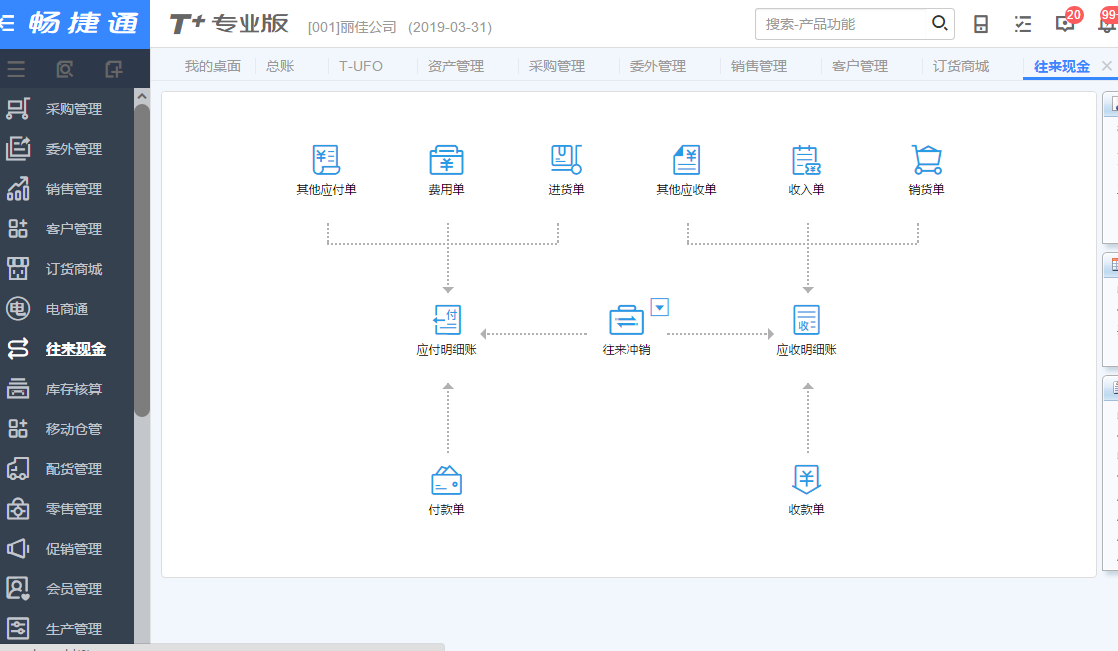
Task: Select 促销管理 in the sidebar
Action: (x=67, y=548)
